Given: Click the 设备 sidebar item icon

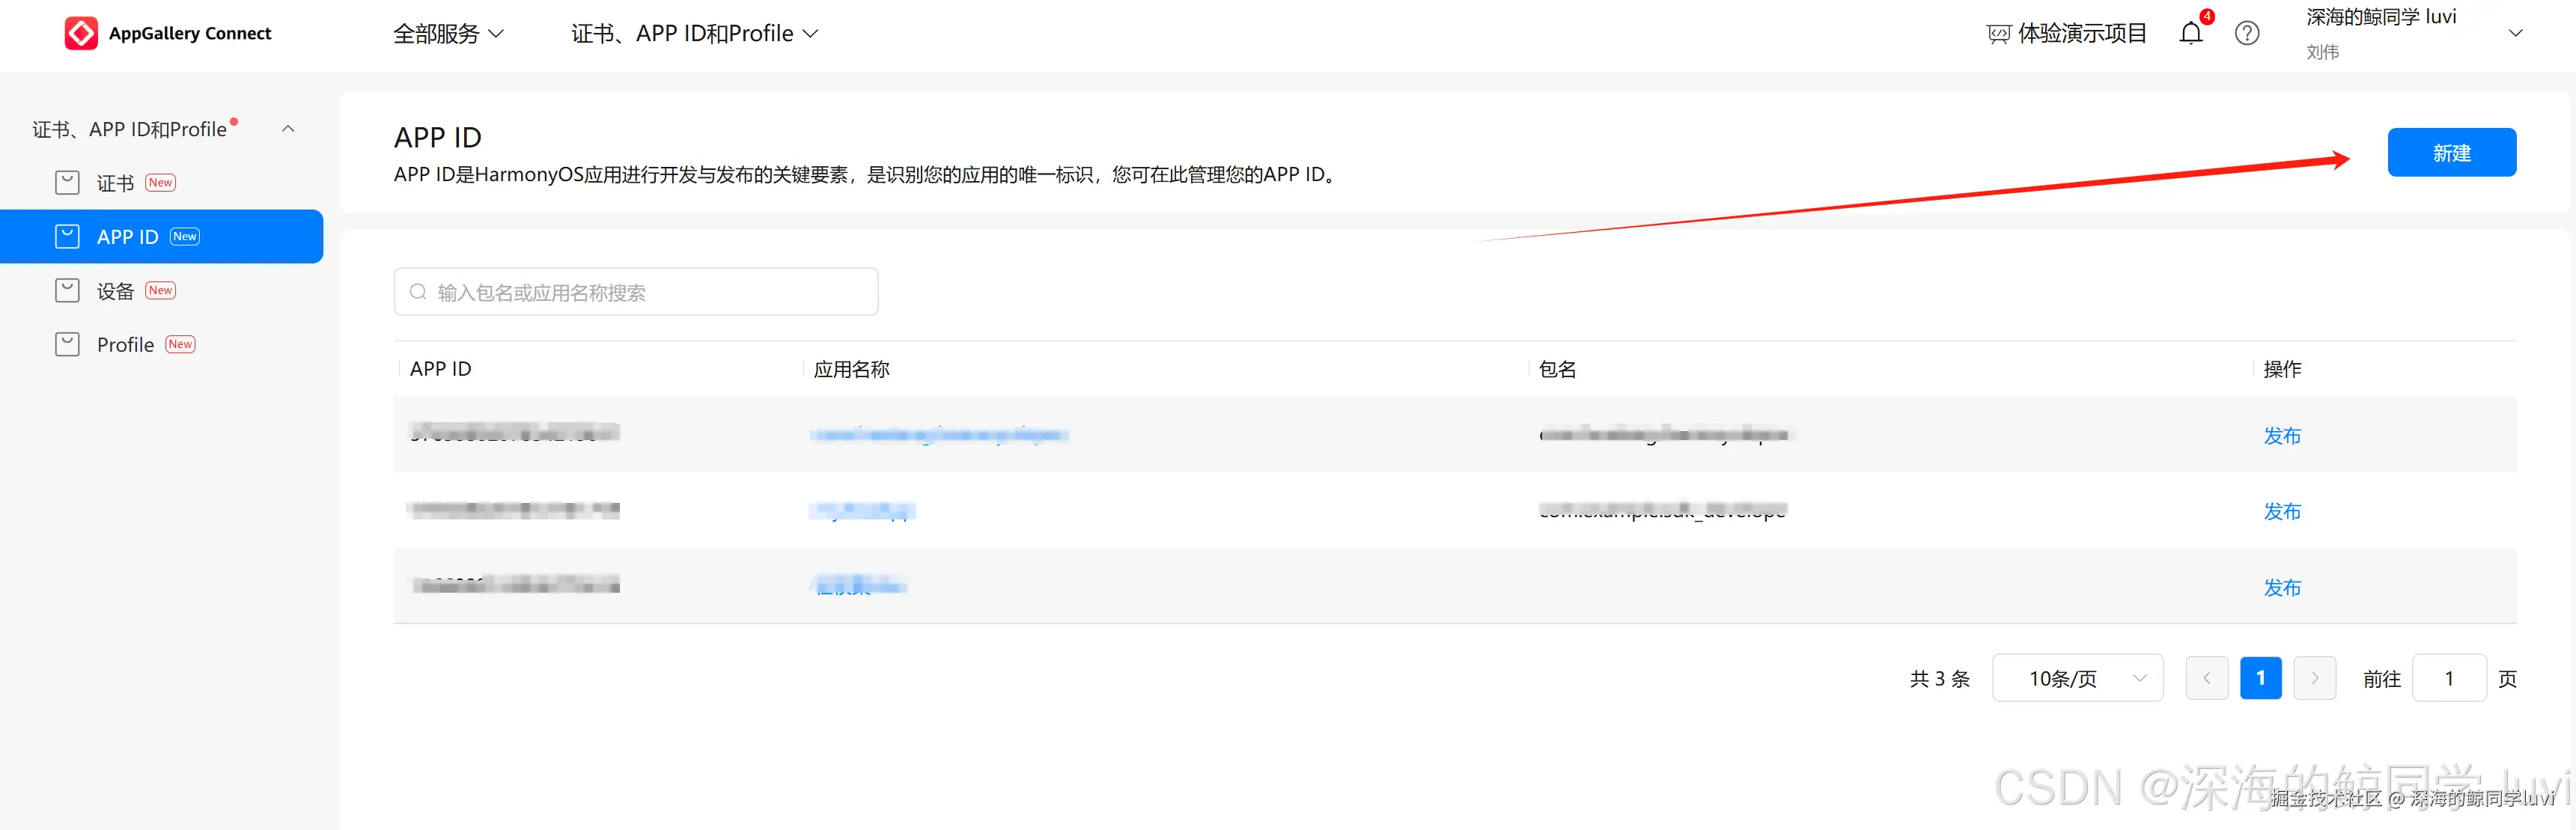Looking at the screenshot, I should (67, 291).
